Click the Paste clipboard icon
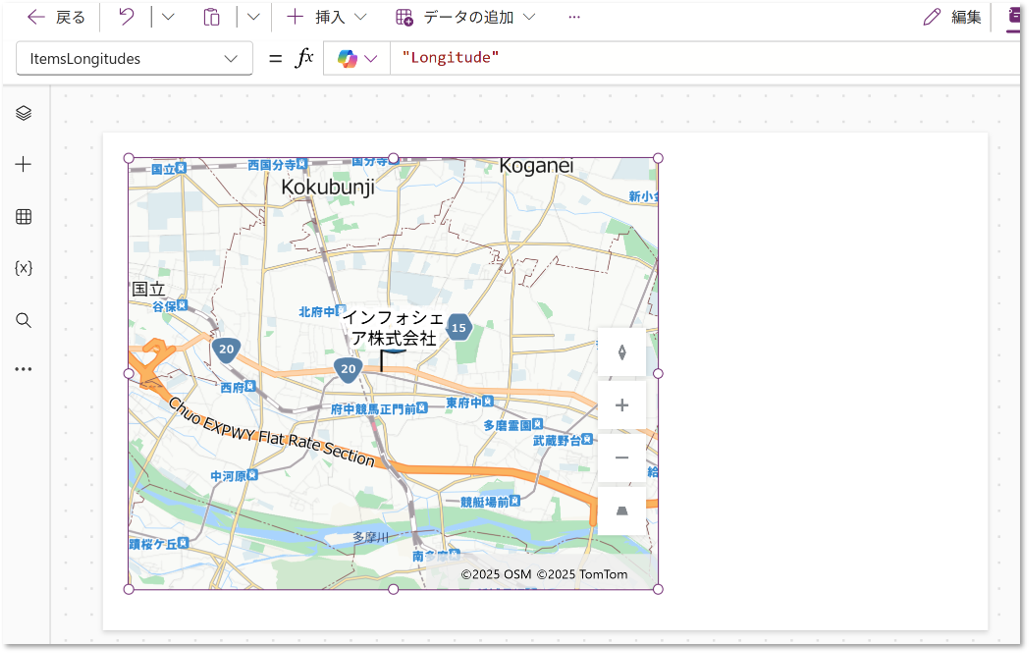This screenshot has width=1029, height=653. 211,17
